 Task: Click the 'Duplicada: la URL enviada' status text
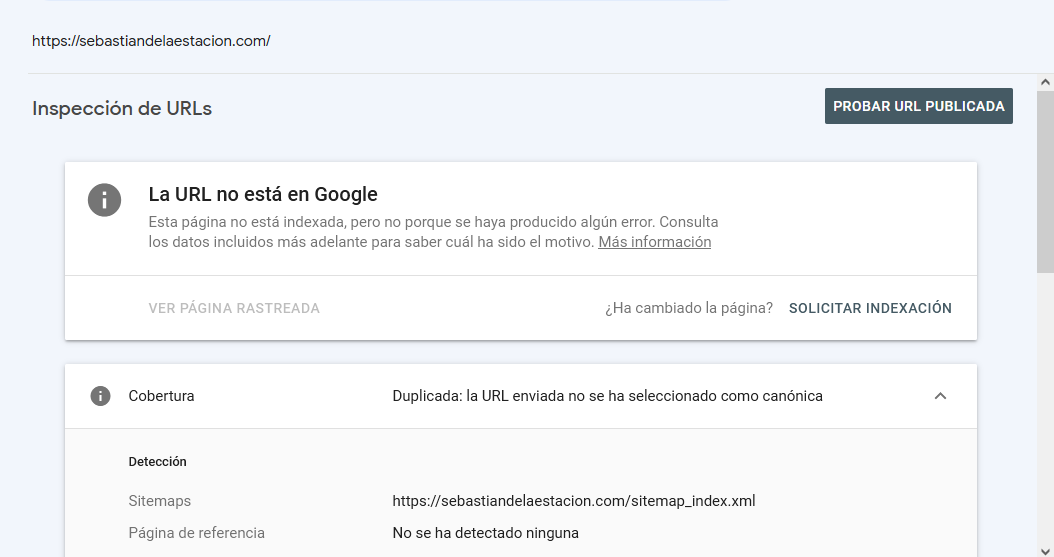pyautogui.click(x=607, y=396)
